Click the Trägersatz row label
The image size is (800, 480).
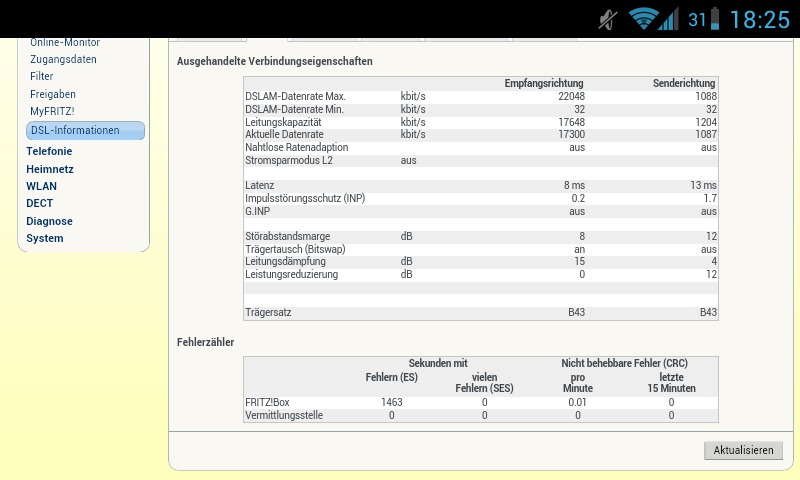pyautogui.click(x=268, y=312)
